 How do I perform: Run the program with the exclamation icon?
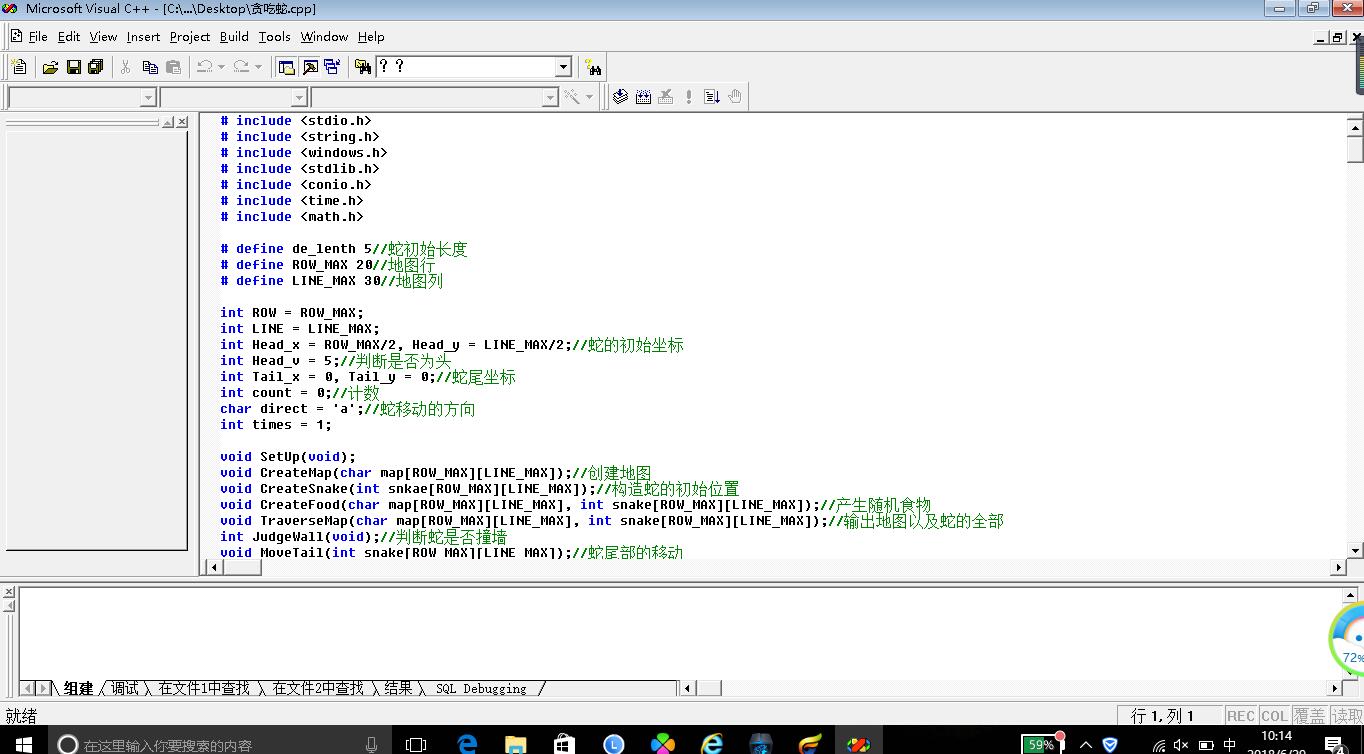click(x=688, y=97)
